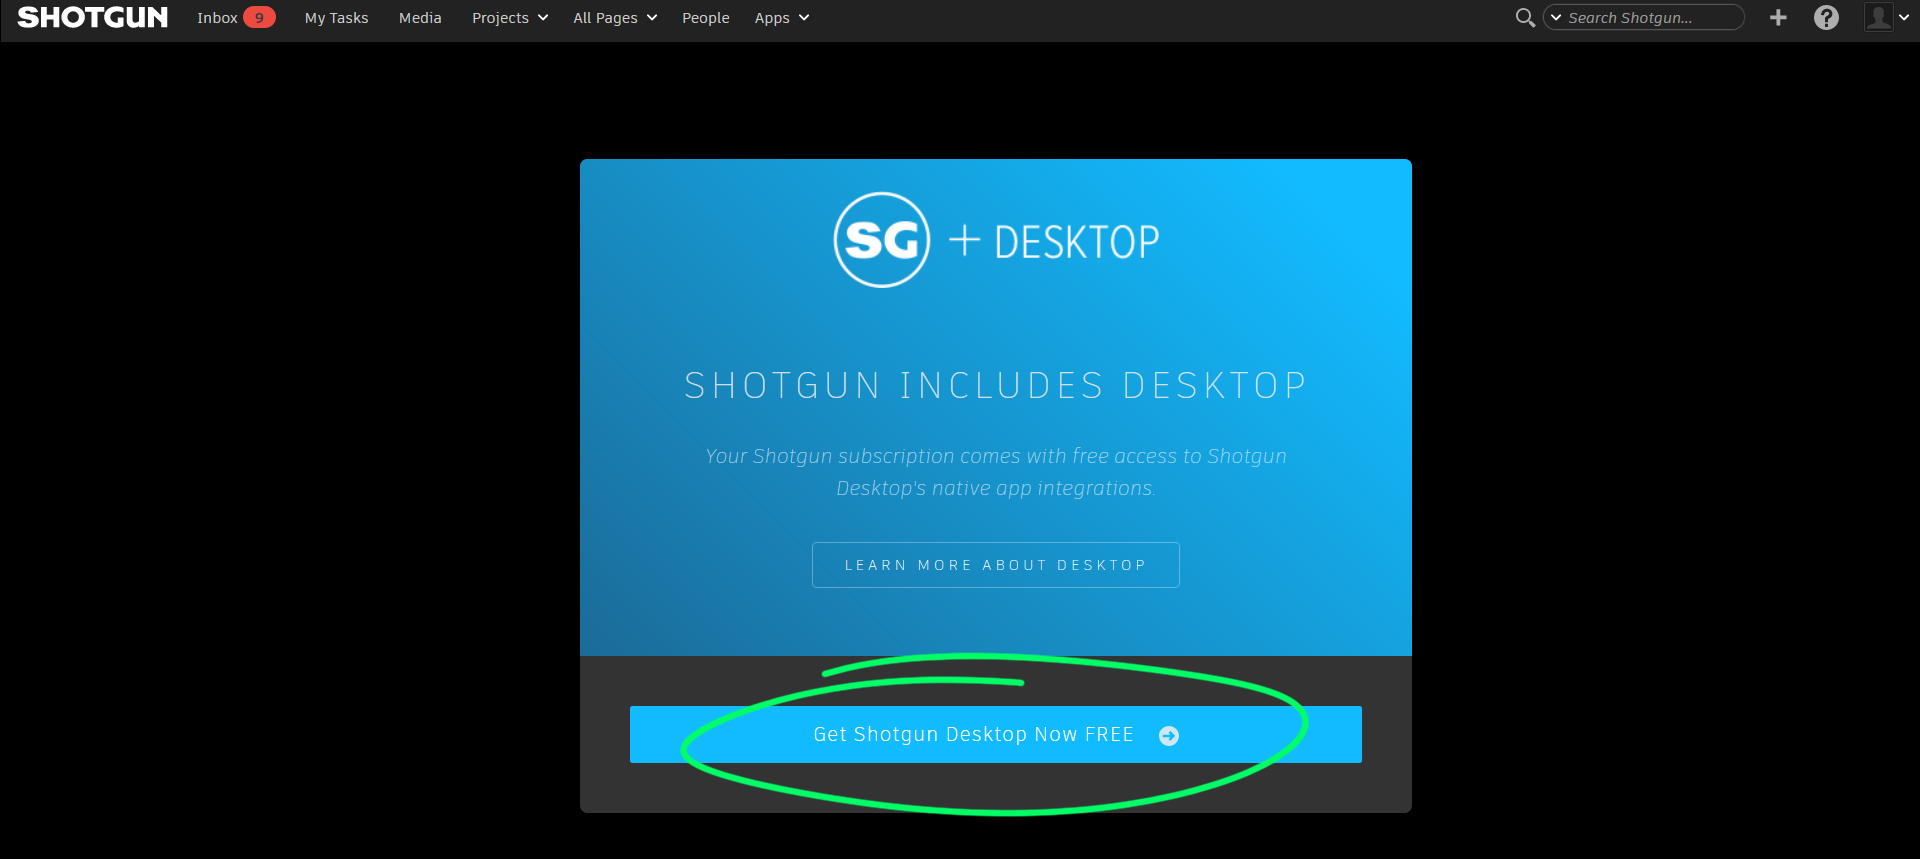Viewport: 1920px width, 859px height.
Task: Open the Media page
Action: (x=420, y=18)
